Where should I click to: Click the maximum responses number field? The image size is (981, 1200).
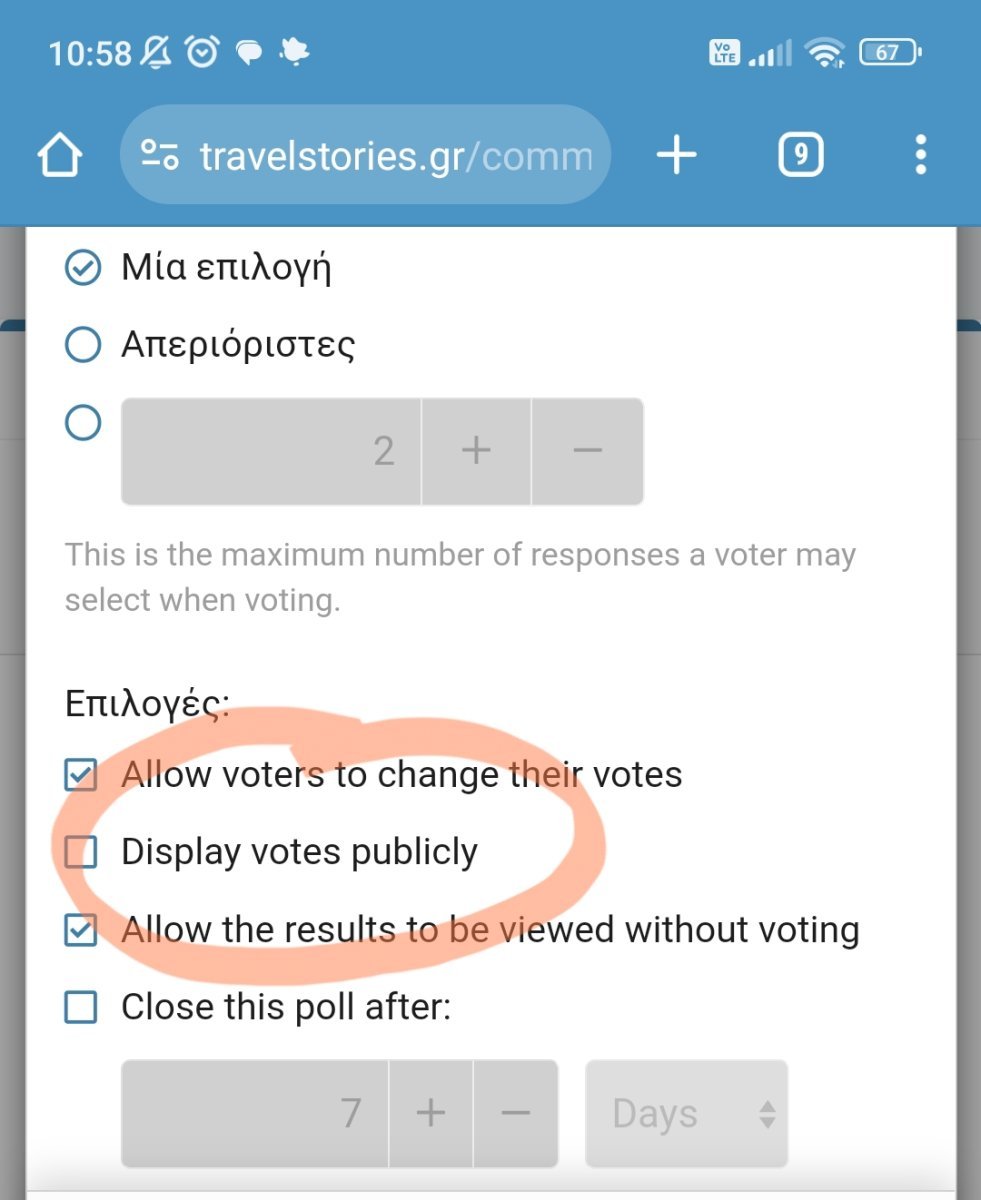click(x=271, y=451)
